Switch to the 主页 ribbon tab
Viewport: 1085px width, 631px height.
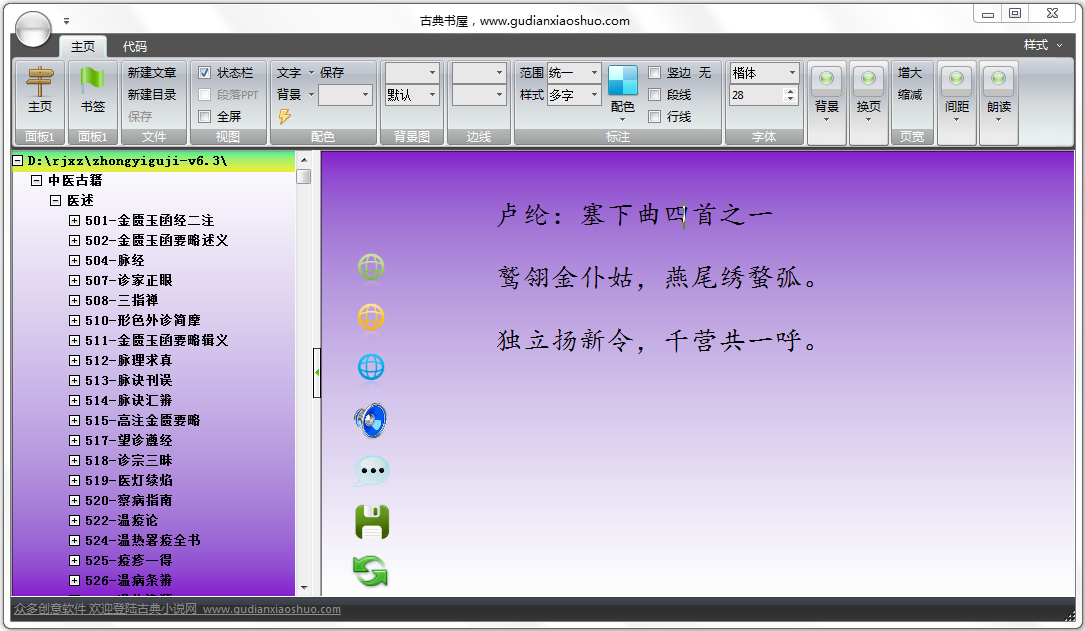click(83, 46)
